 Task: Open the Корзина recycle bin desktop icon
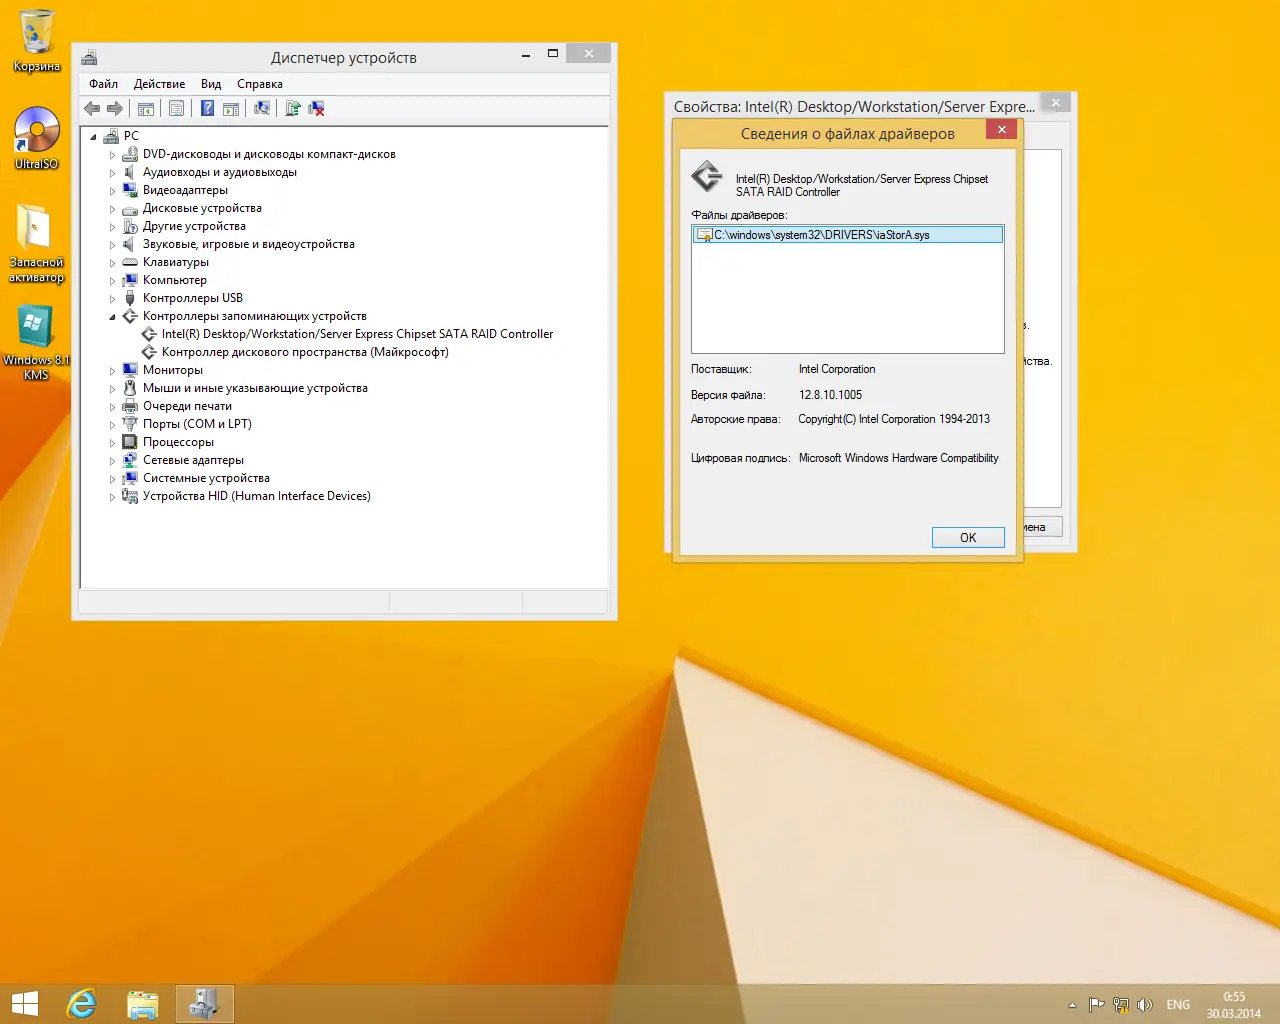click(36, 41)
